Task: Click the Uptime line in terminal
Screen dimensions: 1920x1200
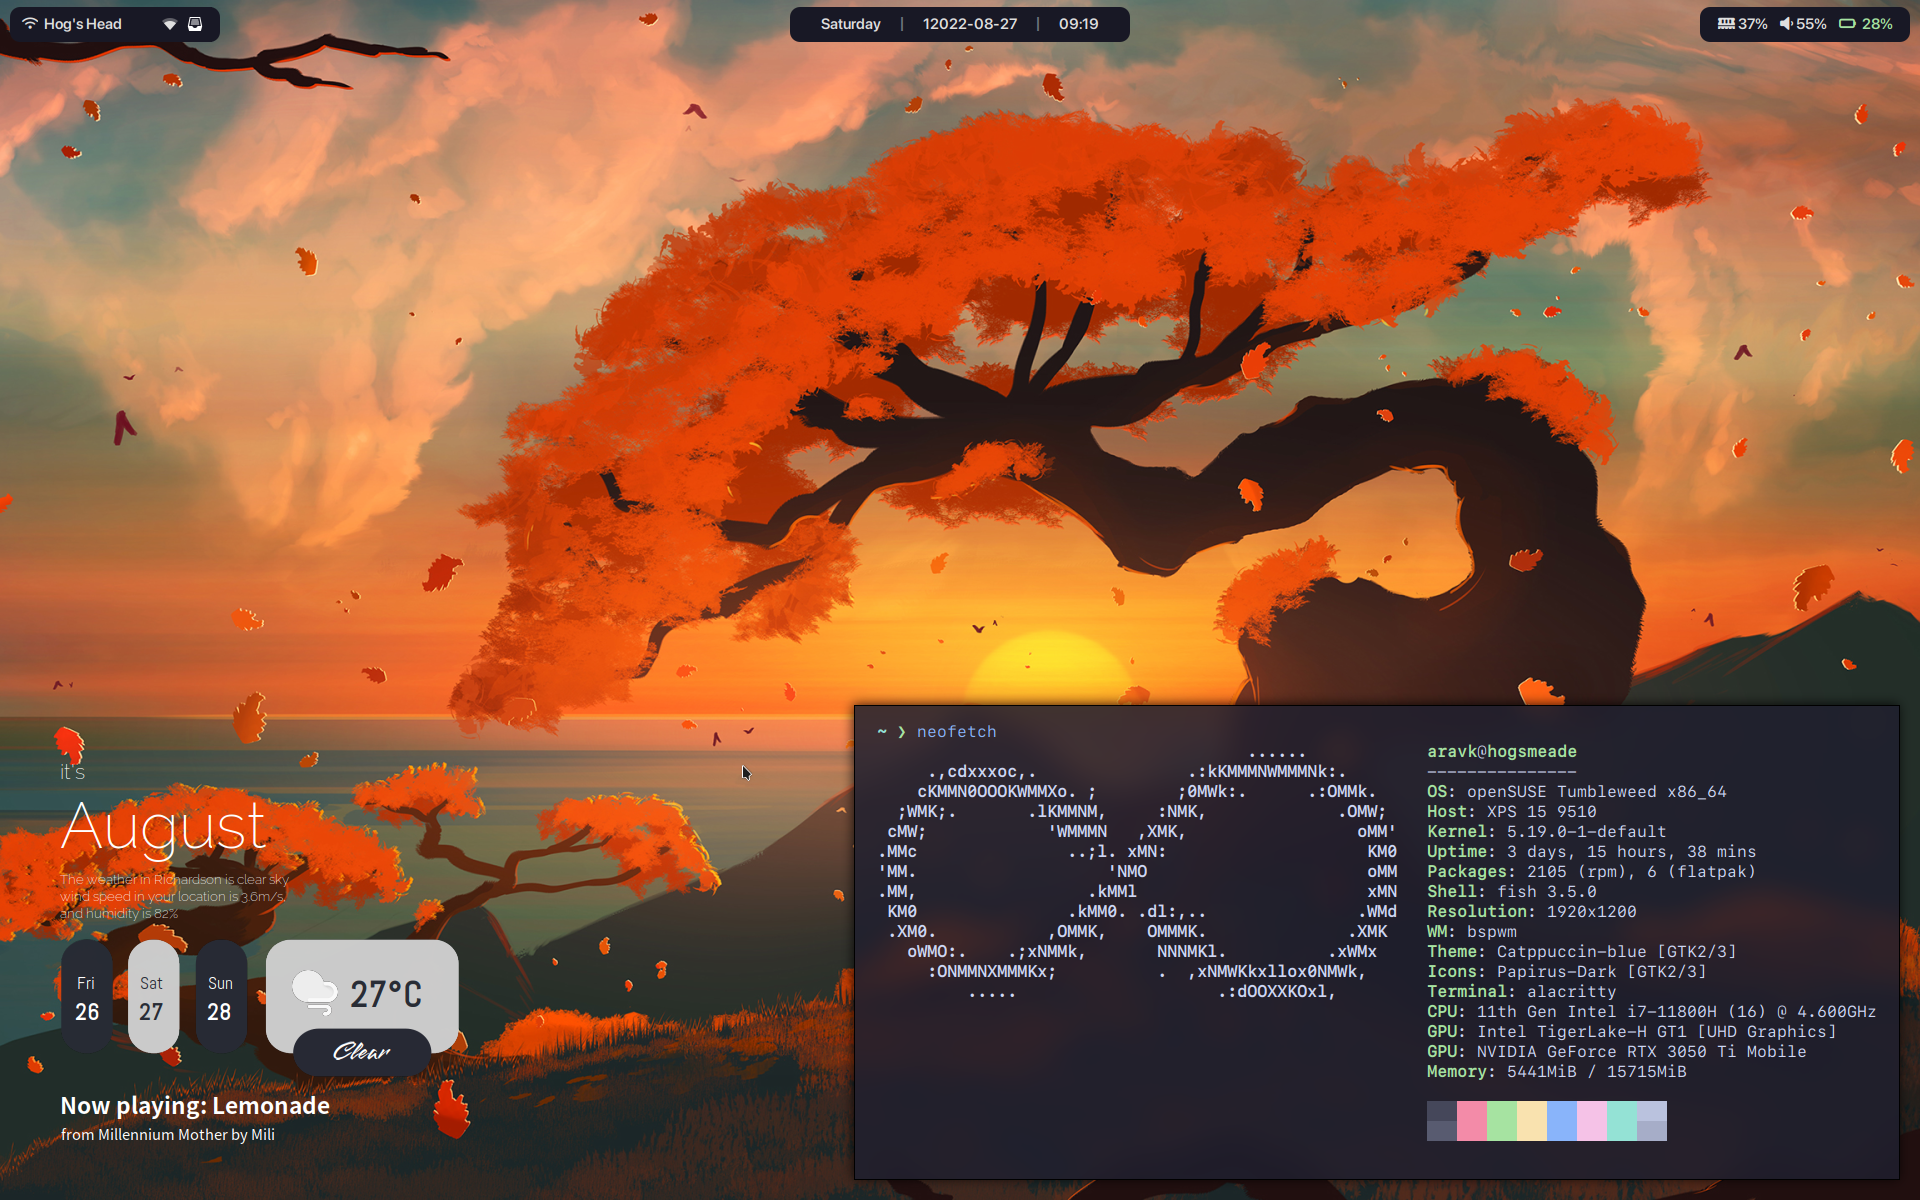Action: click(x=1592, y=852)
